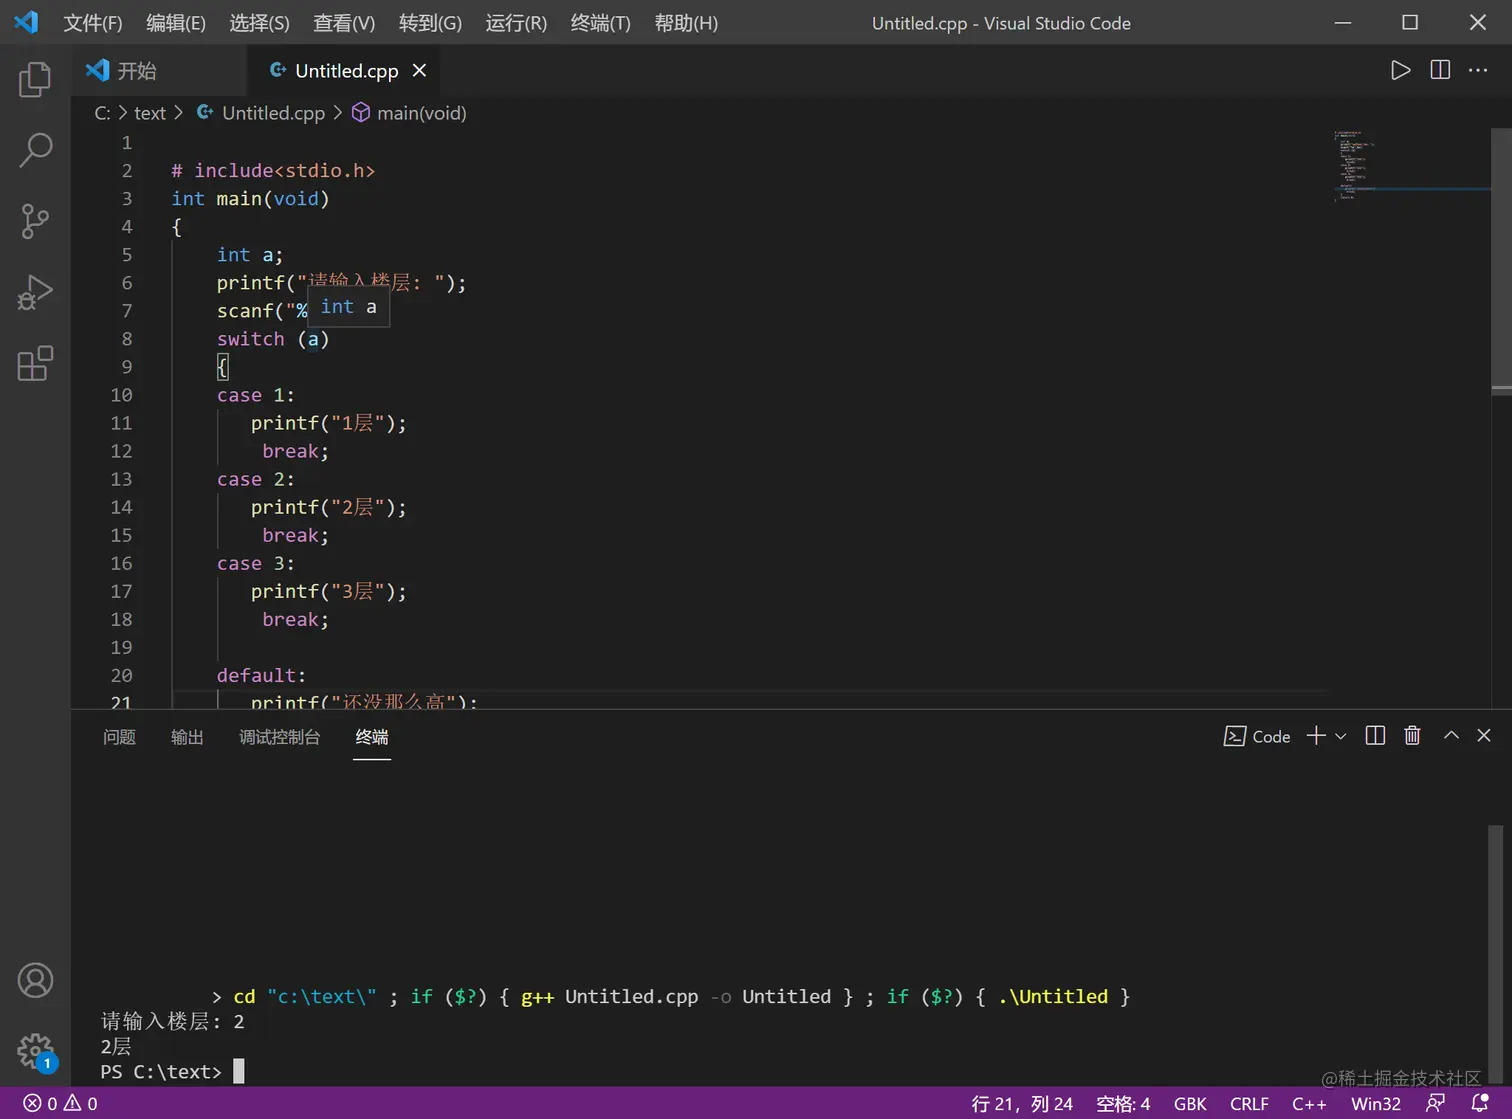Go to line via 行 21, 列 24
Image resolution: width=1512 pixels, height=1119 pixels.
[1022, 1103]
